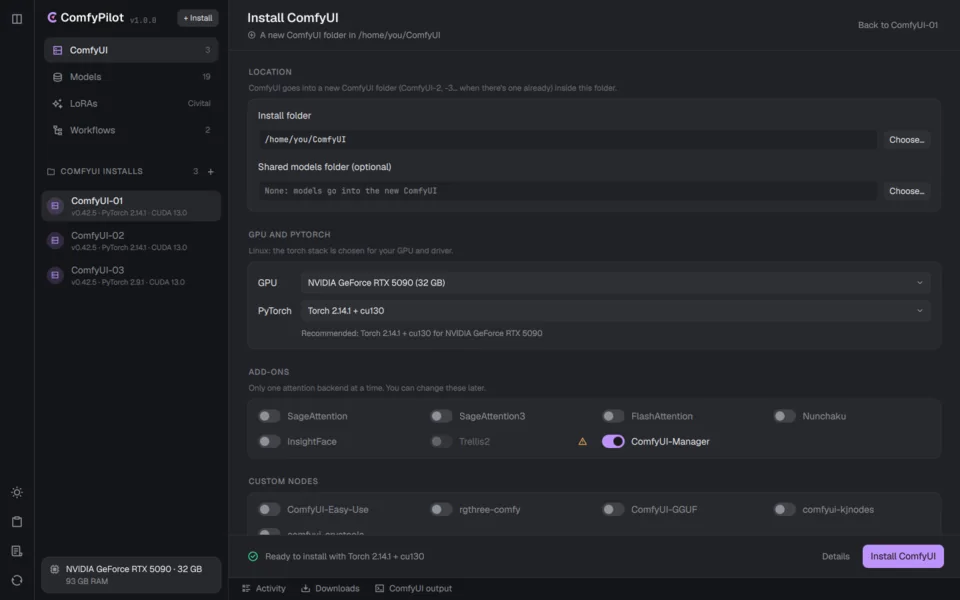Click the ComfyUI server icon in navigation

pos(58,50)
